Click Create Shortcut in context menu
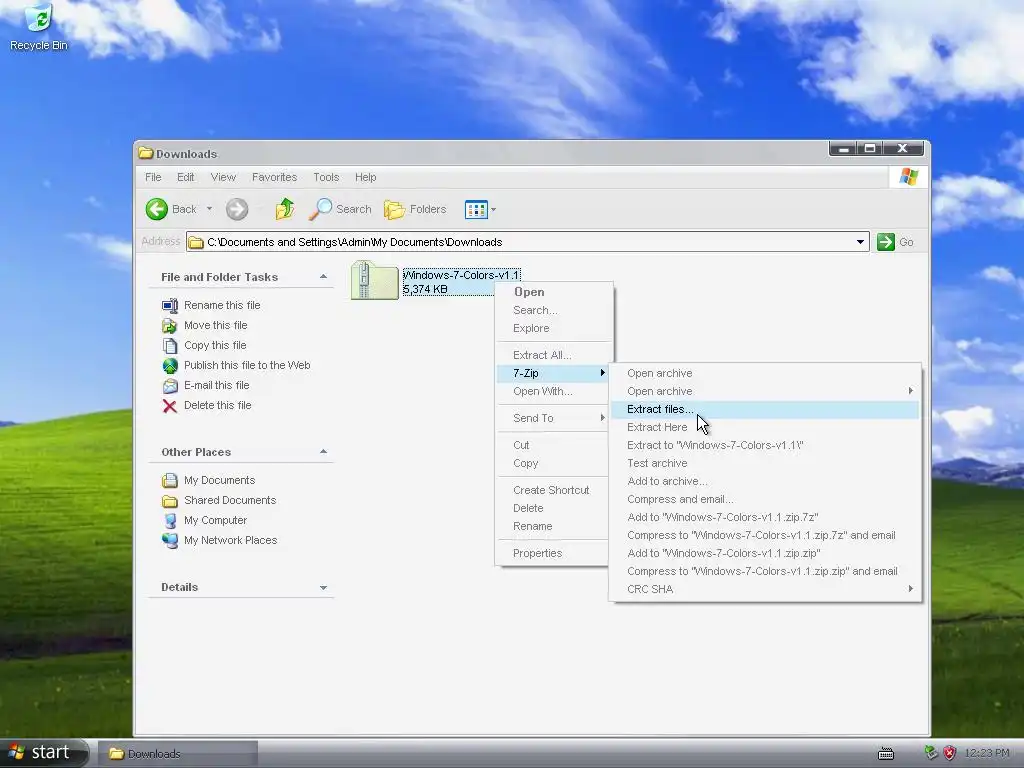Image resolution: width=1024 pixels, height=768 pixels. (x=554, y=490)
